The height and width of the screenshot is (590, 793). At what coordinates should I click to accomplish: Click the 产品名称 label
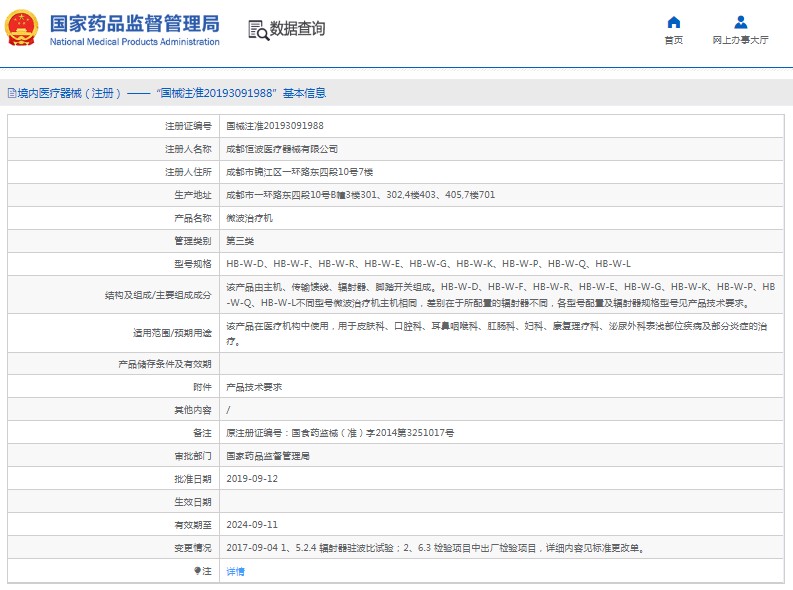pyautogui.click(x=193, y=218)
